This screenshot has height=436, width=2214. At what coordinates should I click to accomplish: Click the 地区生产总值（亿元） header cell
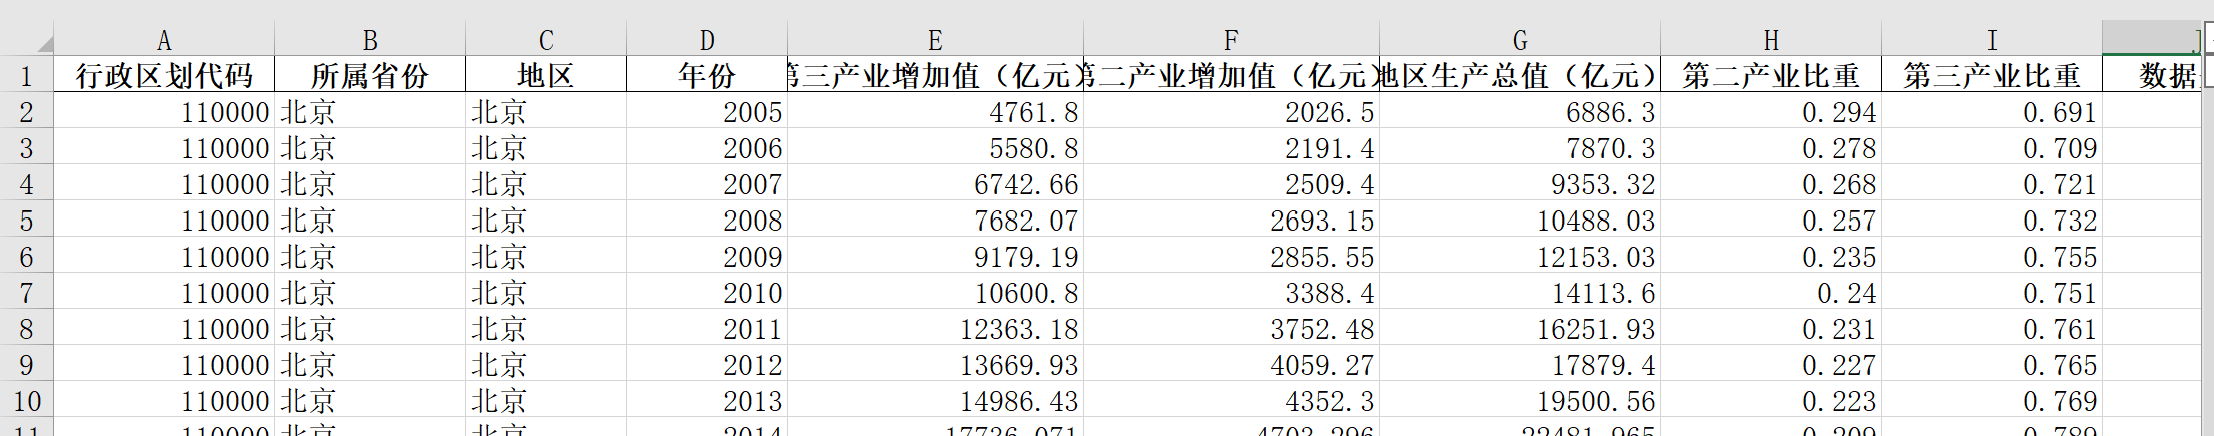[x=1520, y=75]
